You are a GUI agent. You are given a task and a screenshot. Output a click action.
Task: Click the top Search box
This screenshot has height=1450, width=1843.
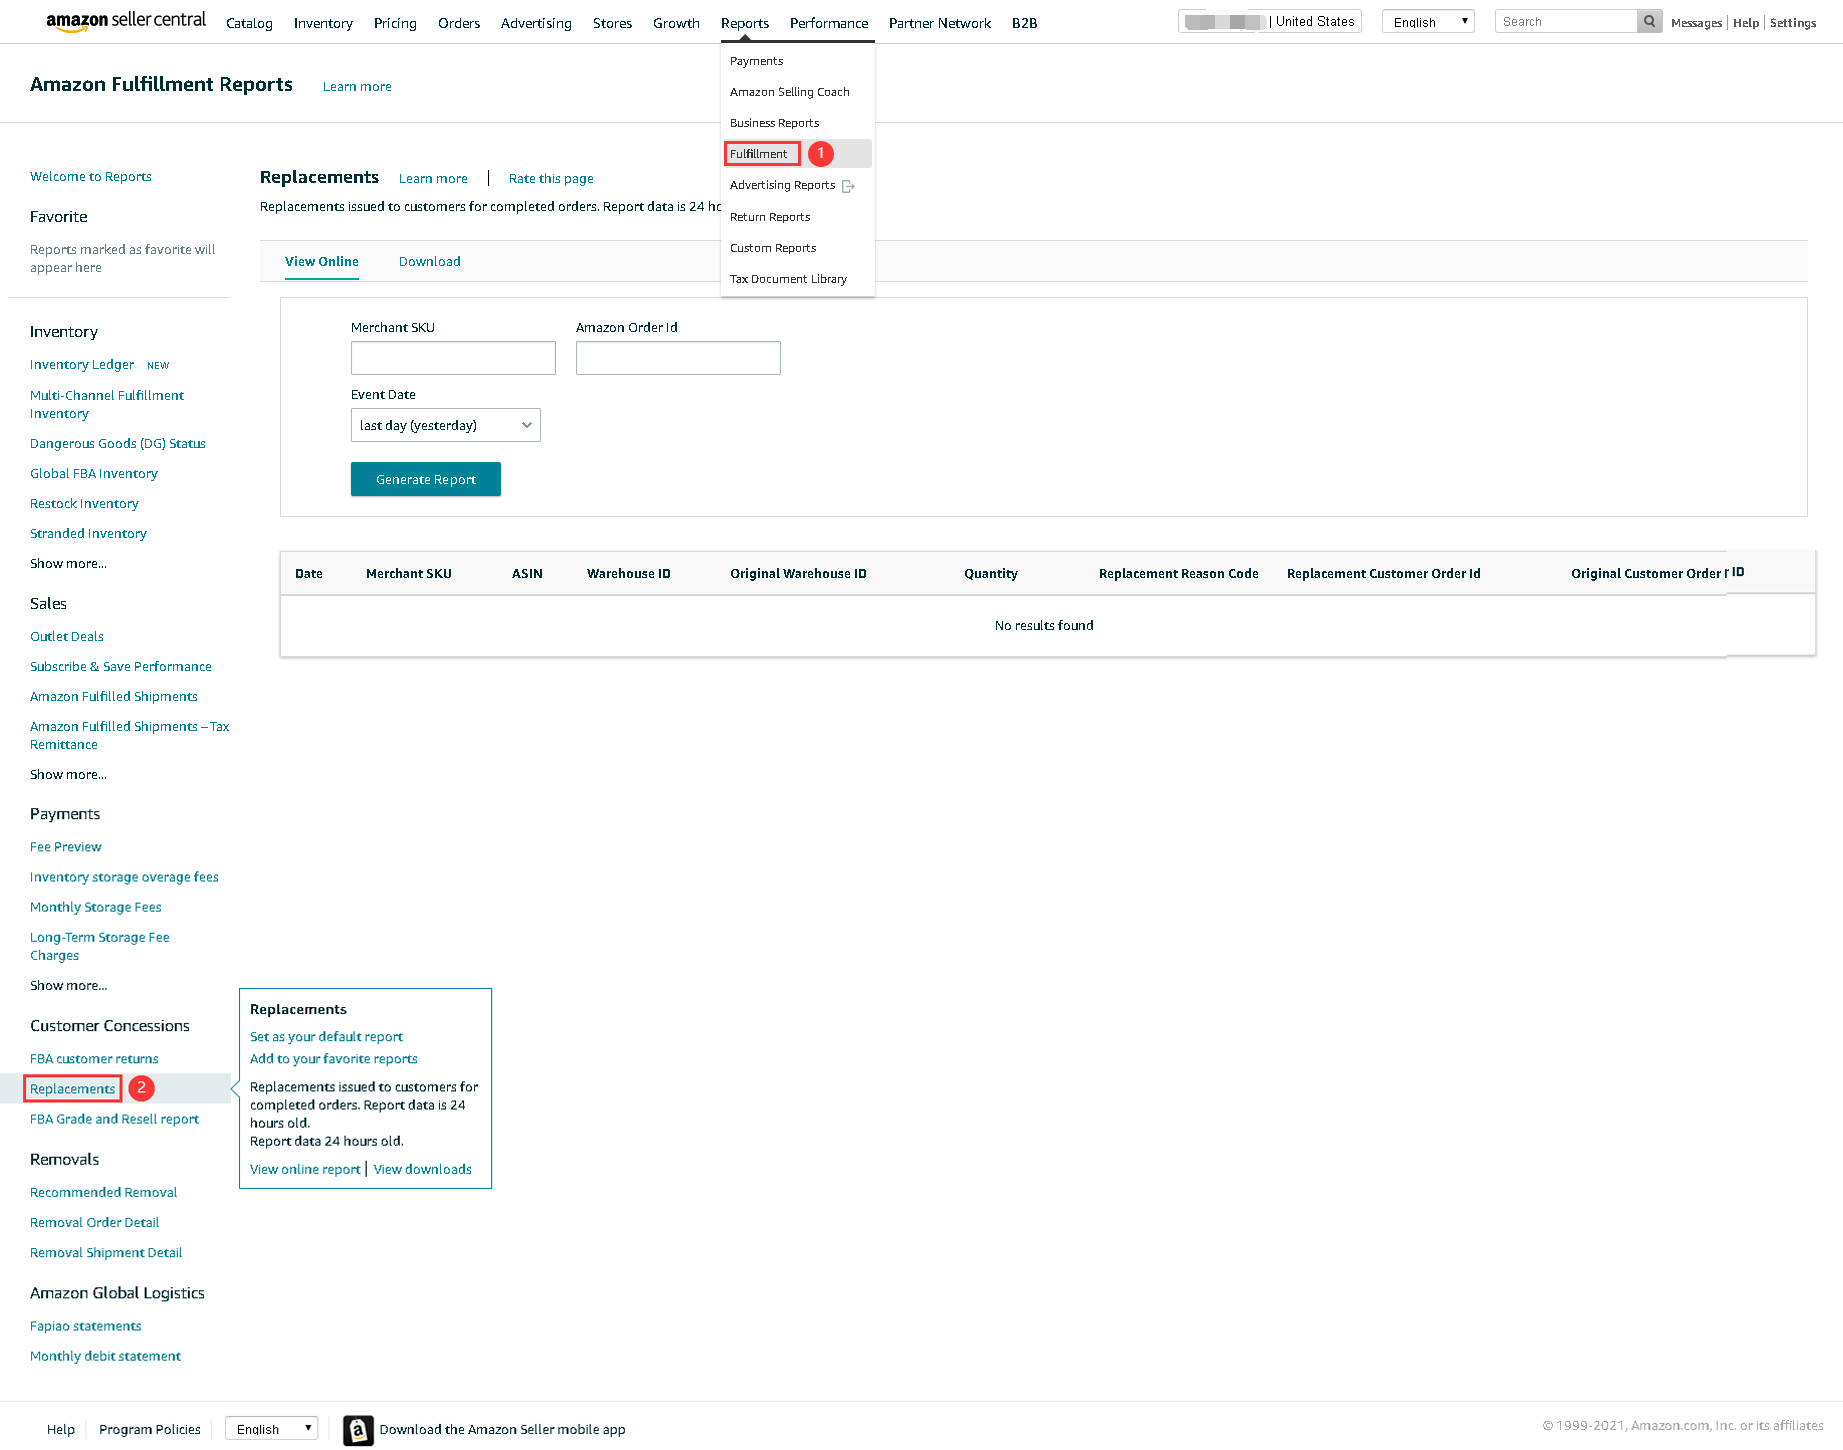click(x=1567, y=21)
